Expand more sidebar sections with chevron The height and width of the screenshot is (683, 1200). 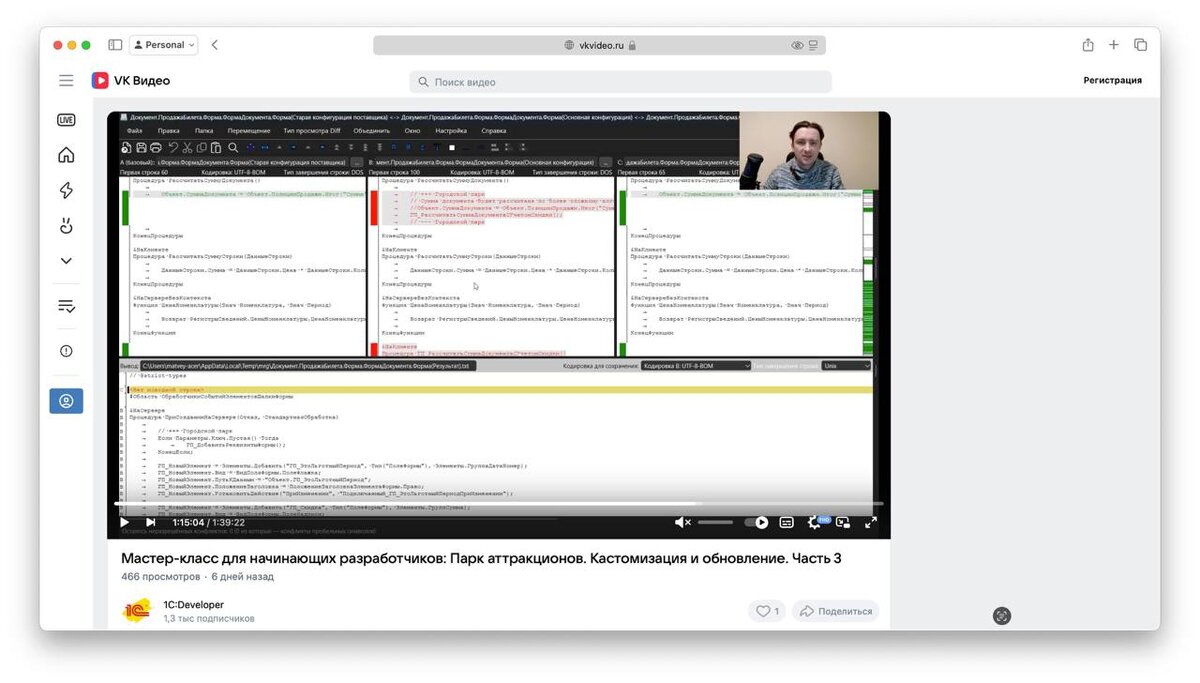pos(66,261)
